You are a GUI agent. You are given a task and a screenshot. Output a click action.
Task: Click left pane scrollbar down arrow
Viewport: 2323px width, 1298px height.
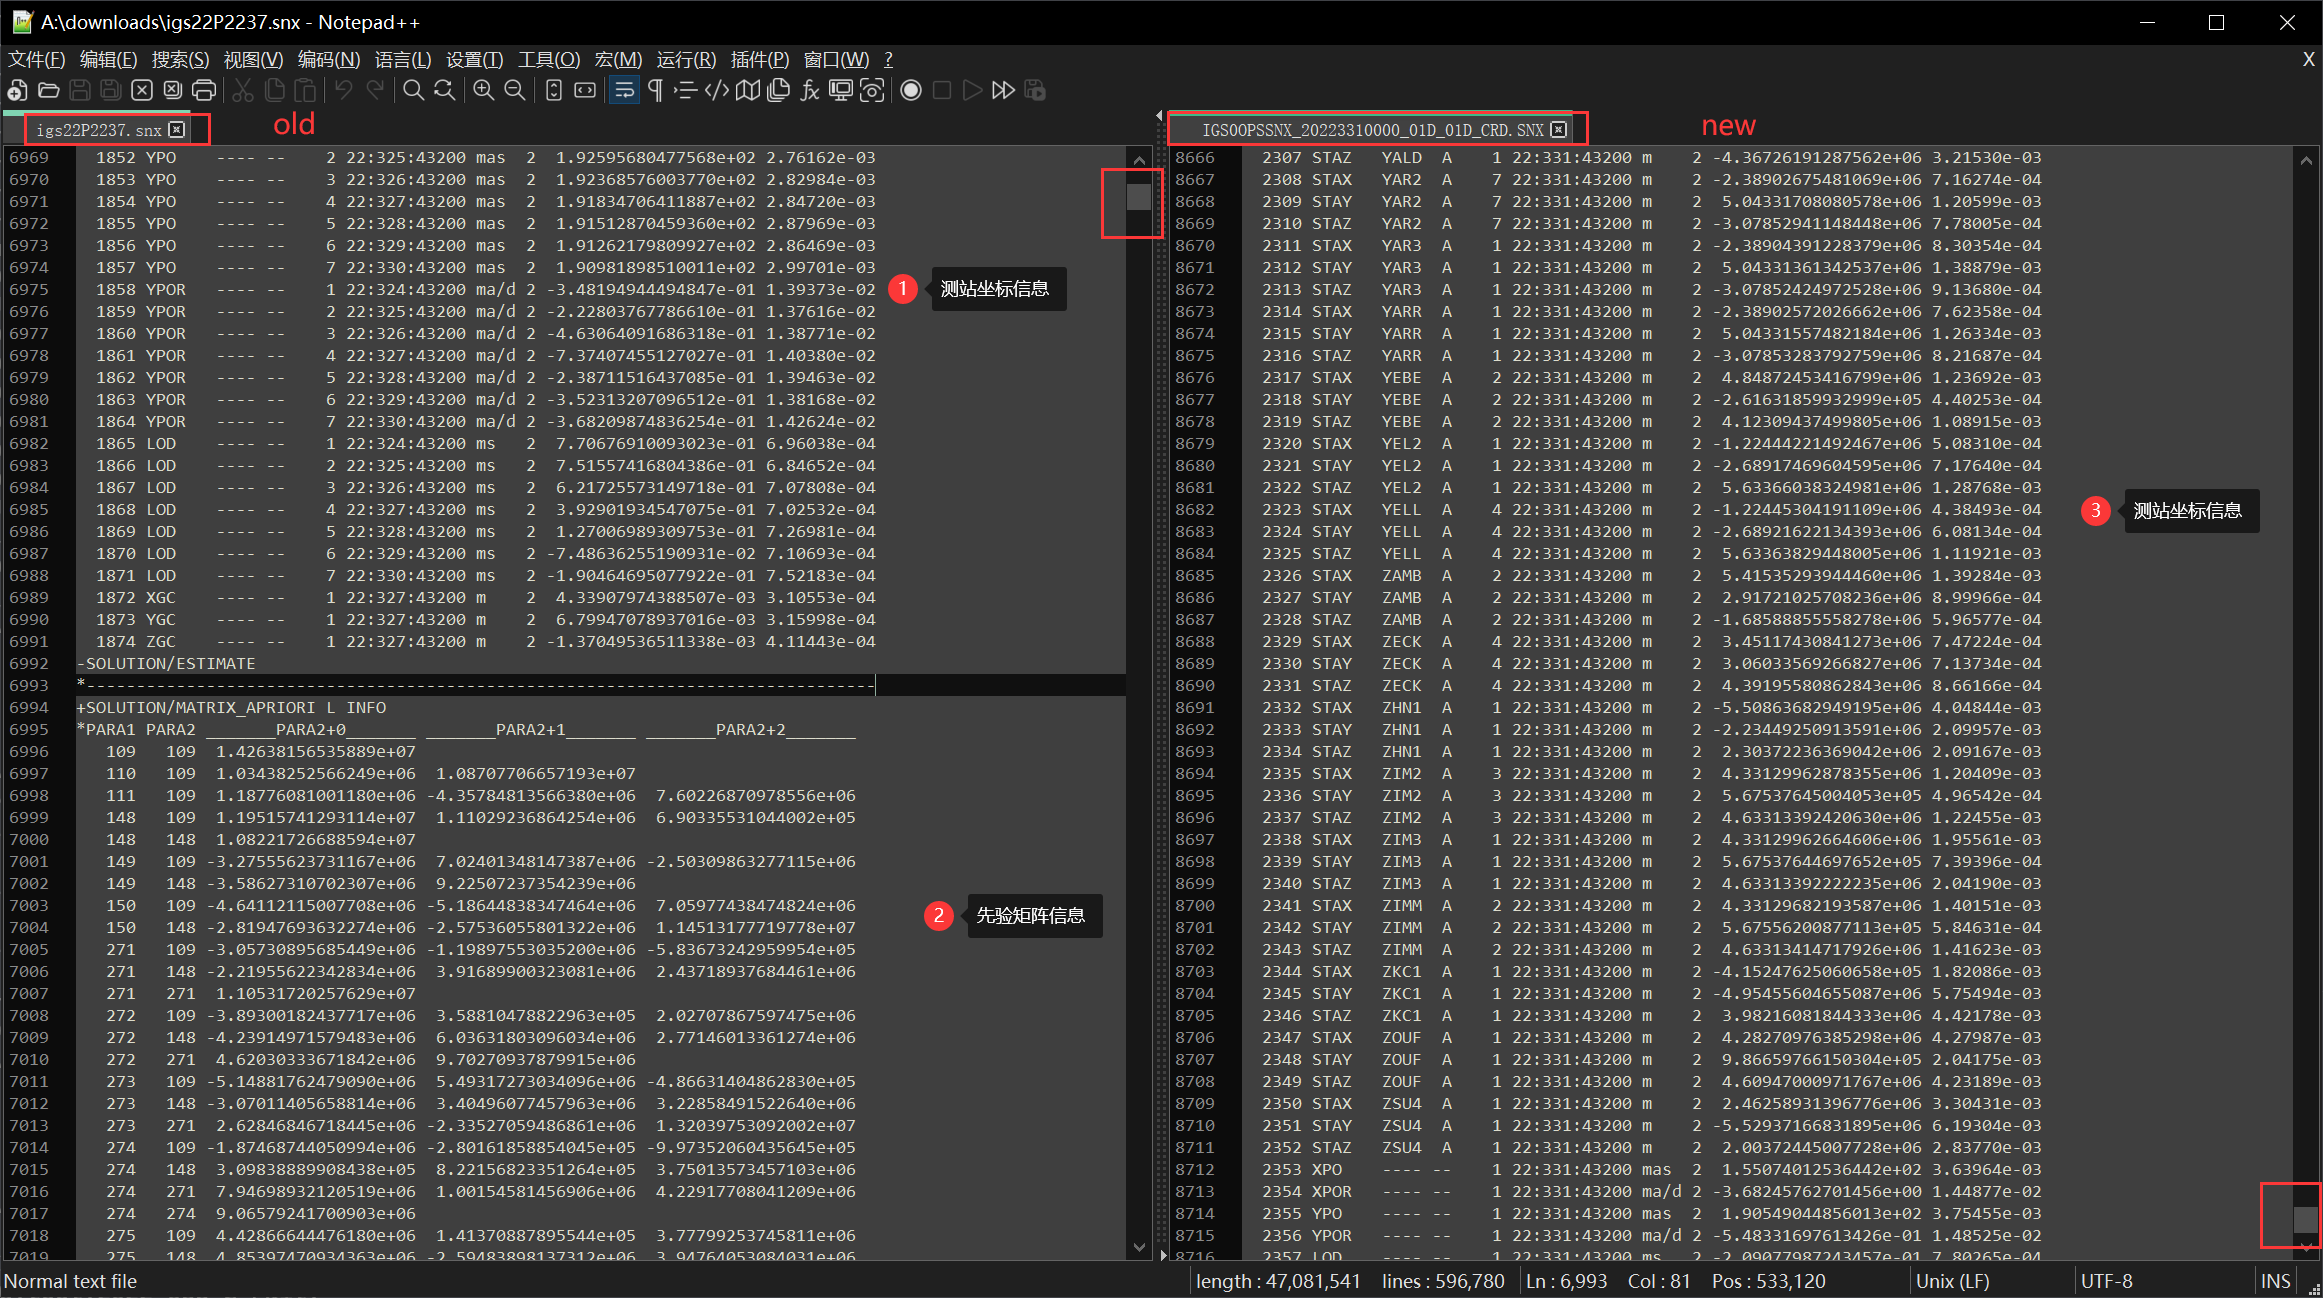pyautogui.click(x=1139, y=1247)
